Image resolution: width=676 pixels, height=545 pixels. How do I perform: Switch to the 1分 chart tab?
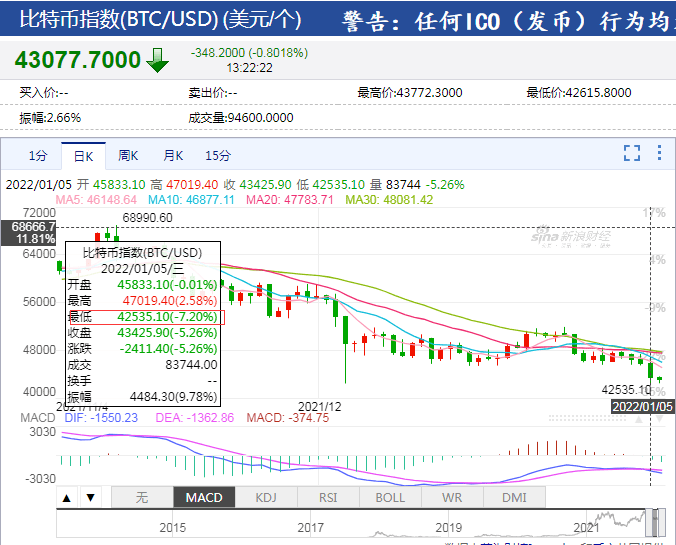click(x=38, y=156)
